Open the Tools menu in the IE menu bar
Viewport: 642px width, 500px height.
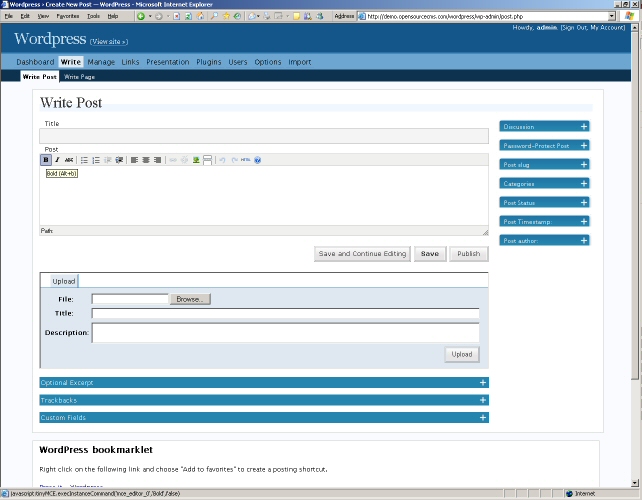click(x=93, y=16)
